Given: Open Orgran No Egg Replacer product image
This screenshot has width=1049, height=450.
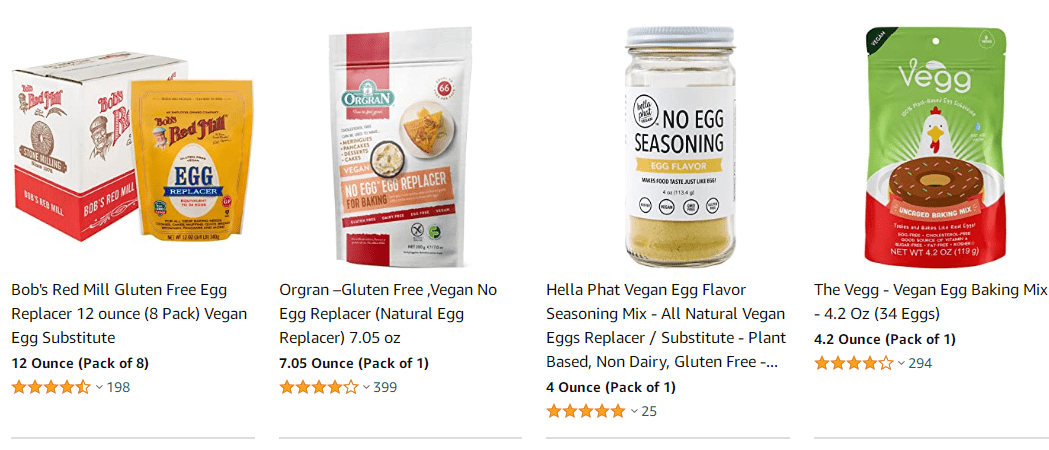Looking at the screenshot, I should click(x=400, y=147).
